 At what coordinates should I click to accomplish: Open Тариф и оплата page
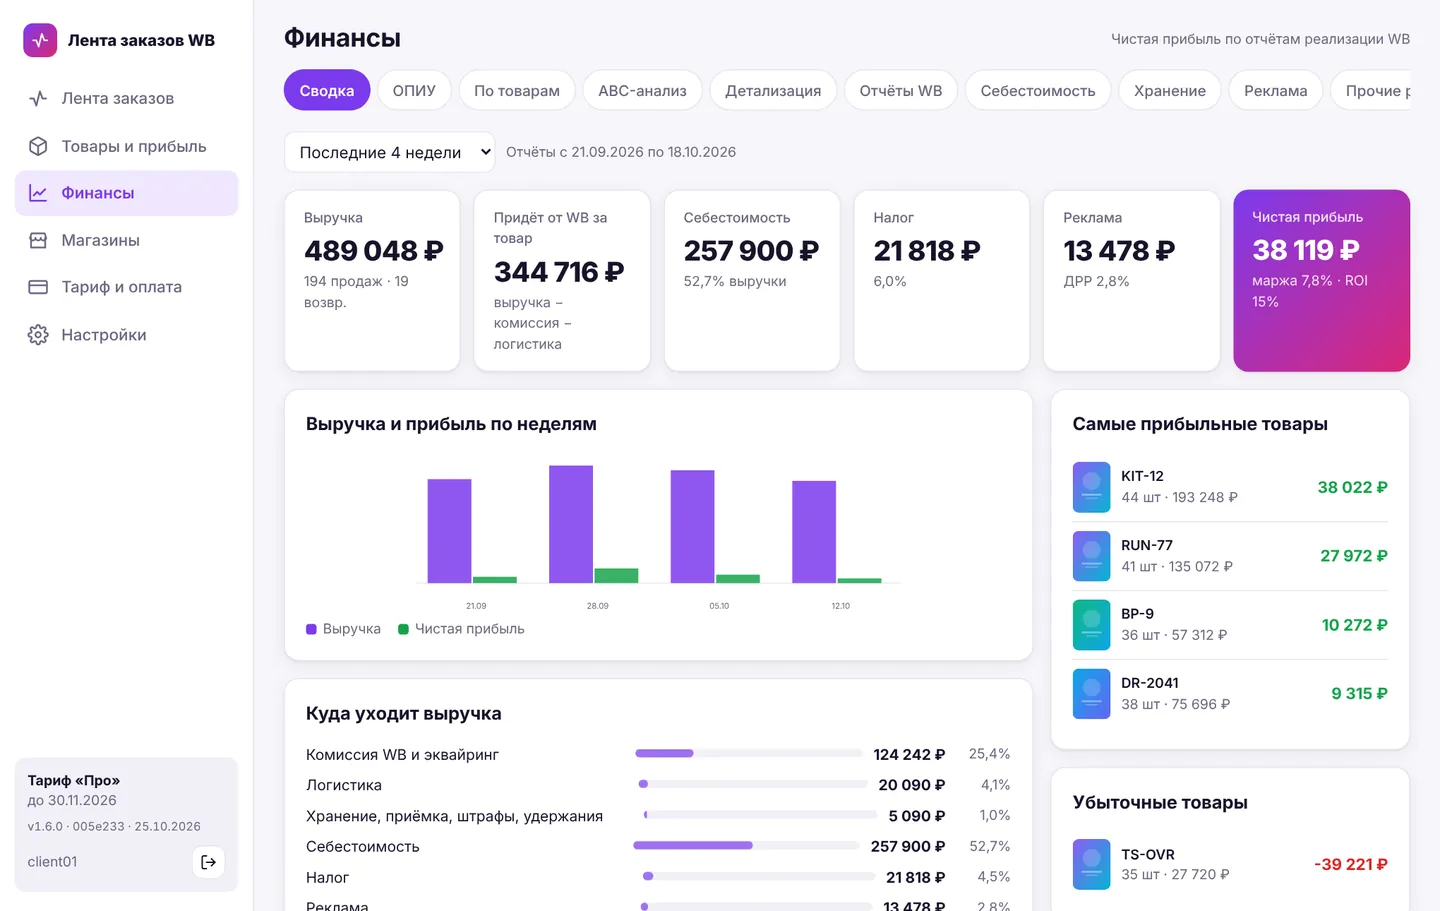(x=126, y=287)
